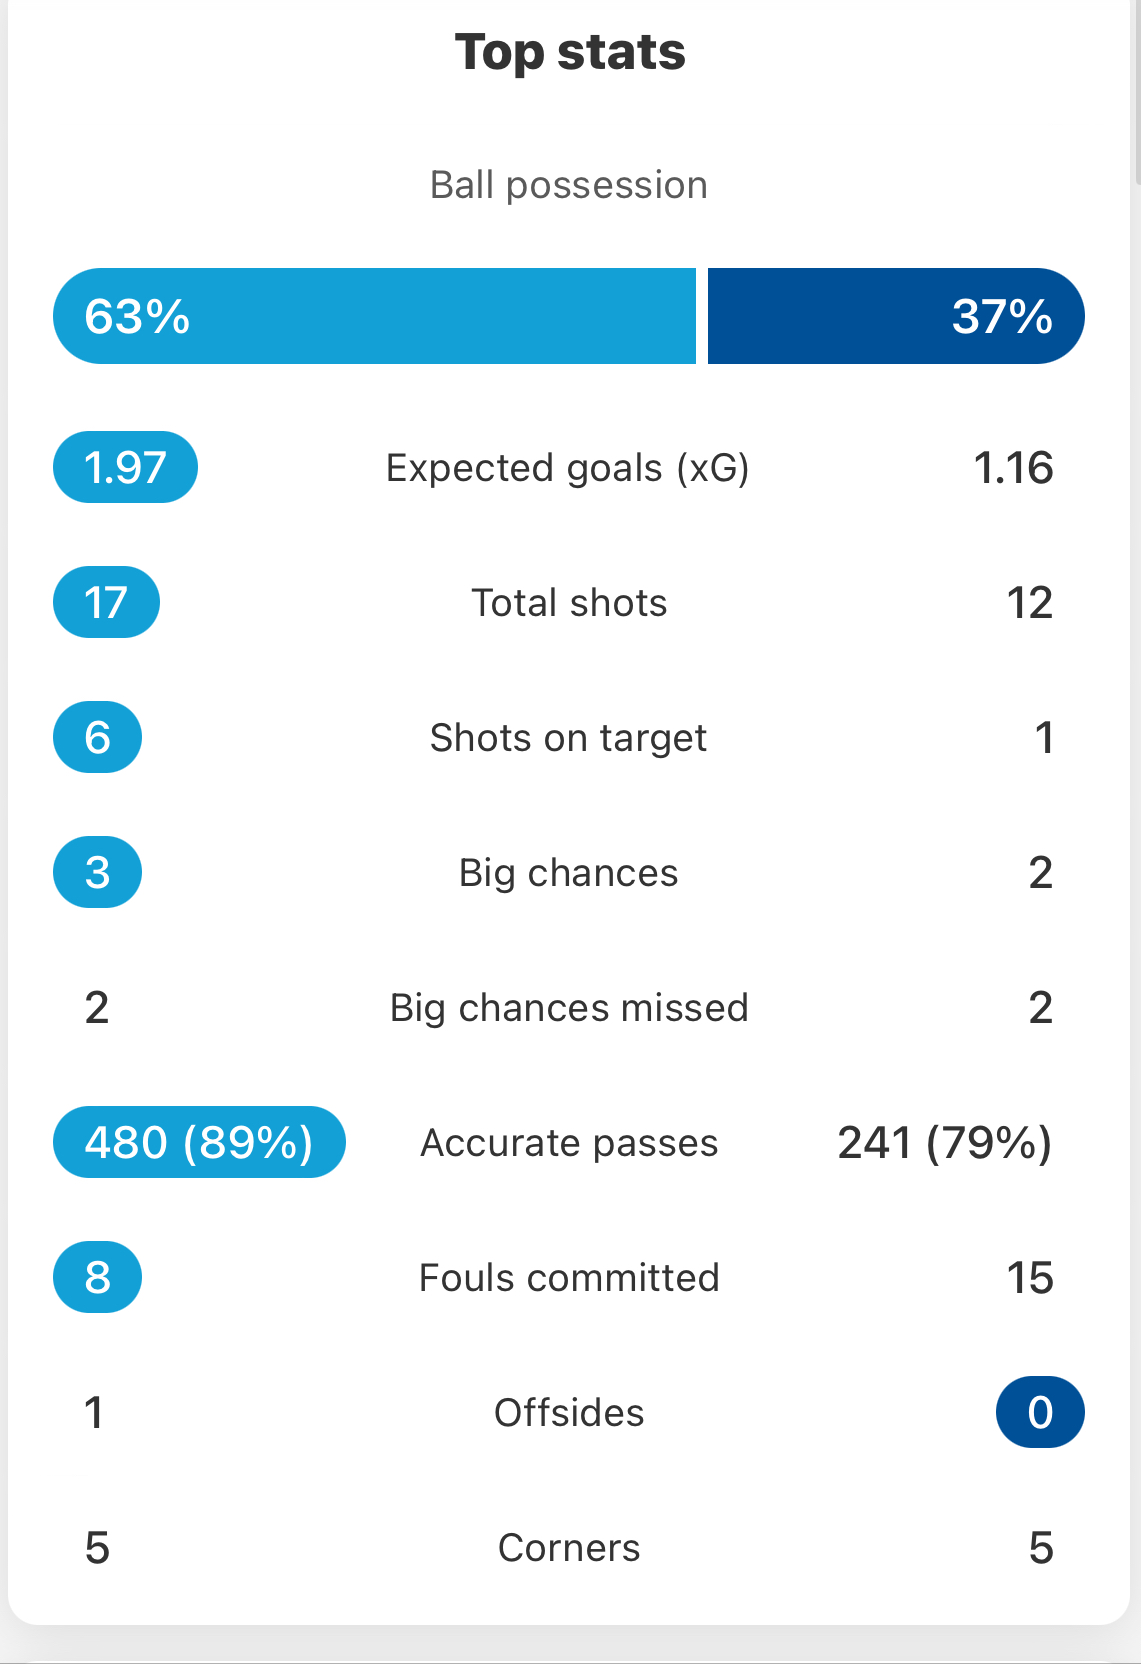Select the dark blue 0 offsides badge
Viewport: 1141px width, 1664px height.
(x=1040, y=1412)
